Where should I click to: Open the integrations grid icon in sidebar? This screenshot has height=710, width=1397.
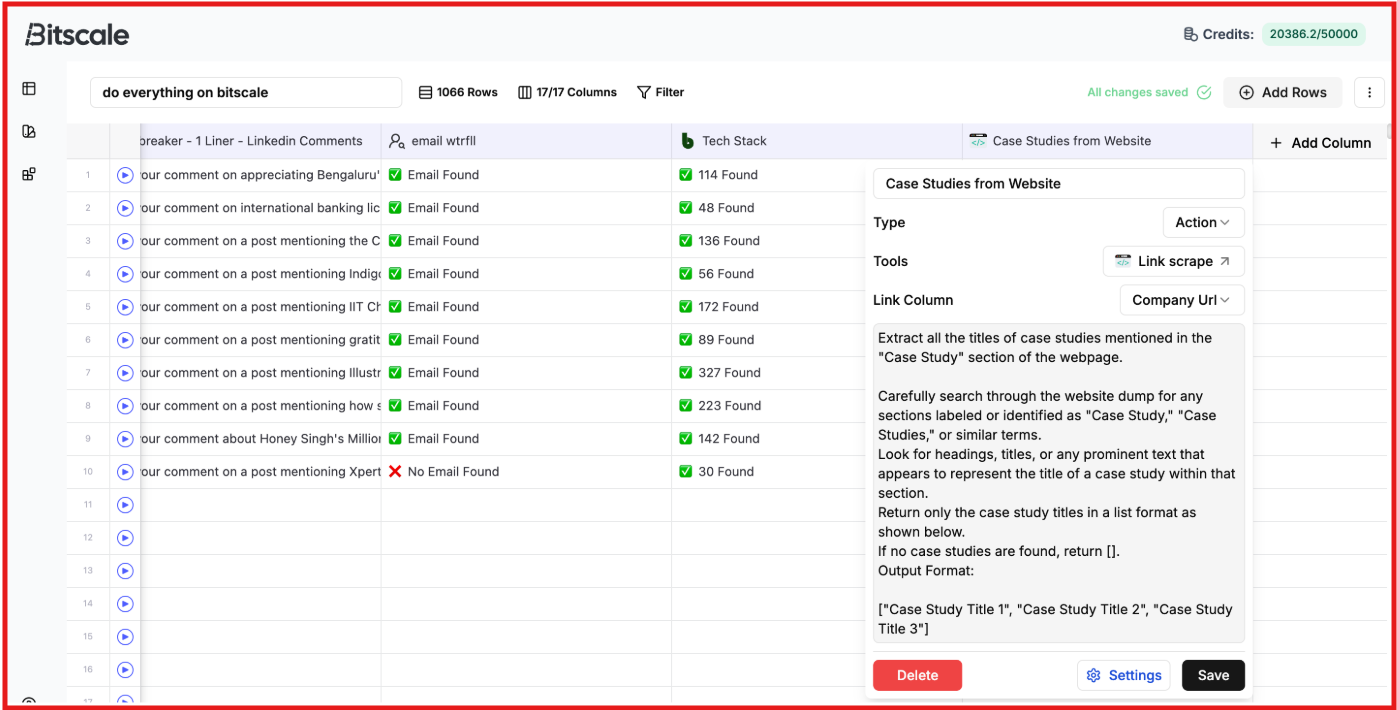pyautogui.click(x=29, y=174)
